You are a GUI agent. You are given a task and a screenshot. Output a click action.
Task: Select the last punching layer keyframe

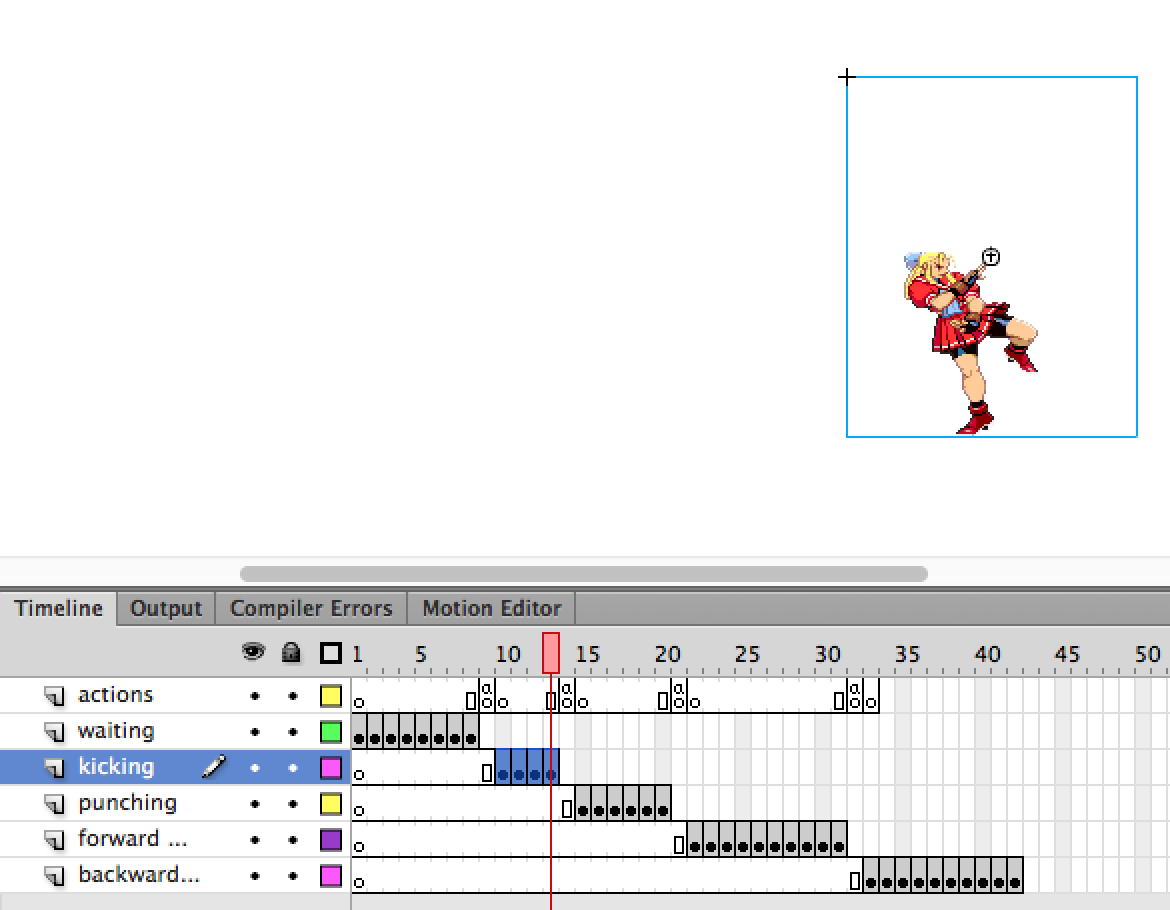pos(663,803)
